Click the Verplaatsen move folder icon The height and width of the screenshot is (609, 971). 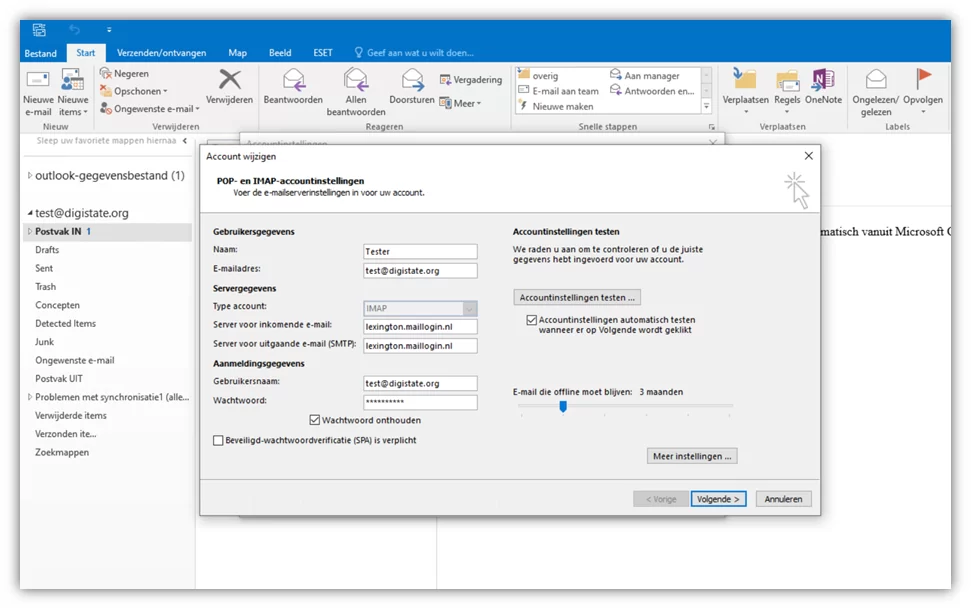(746, 79)
